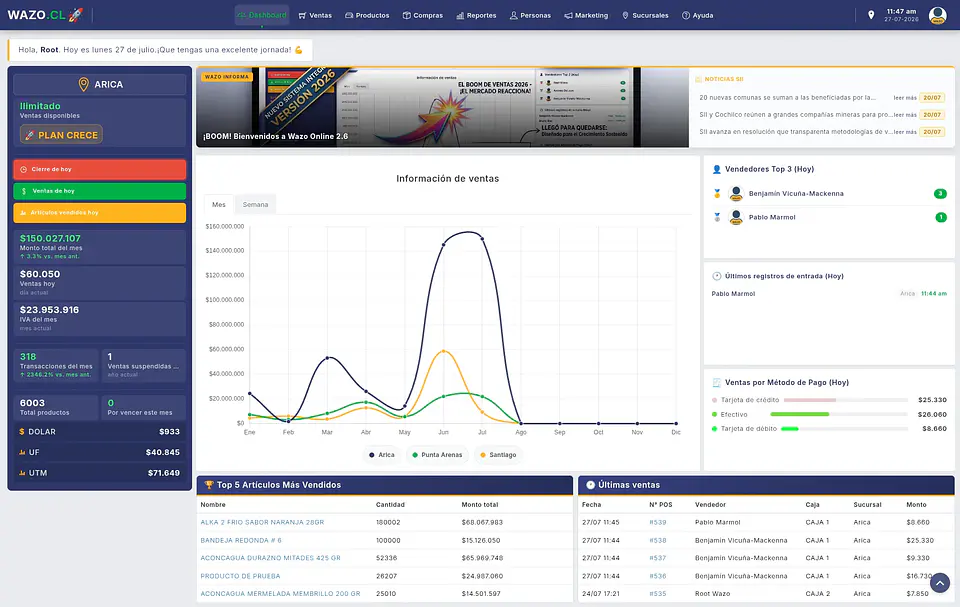Click Benjamín Vicuña-Mackenna's avatar icon
The height and width of the screenshot is (607, 960).
click(x=736, y=194)
